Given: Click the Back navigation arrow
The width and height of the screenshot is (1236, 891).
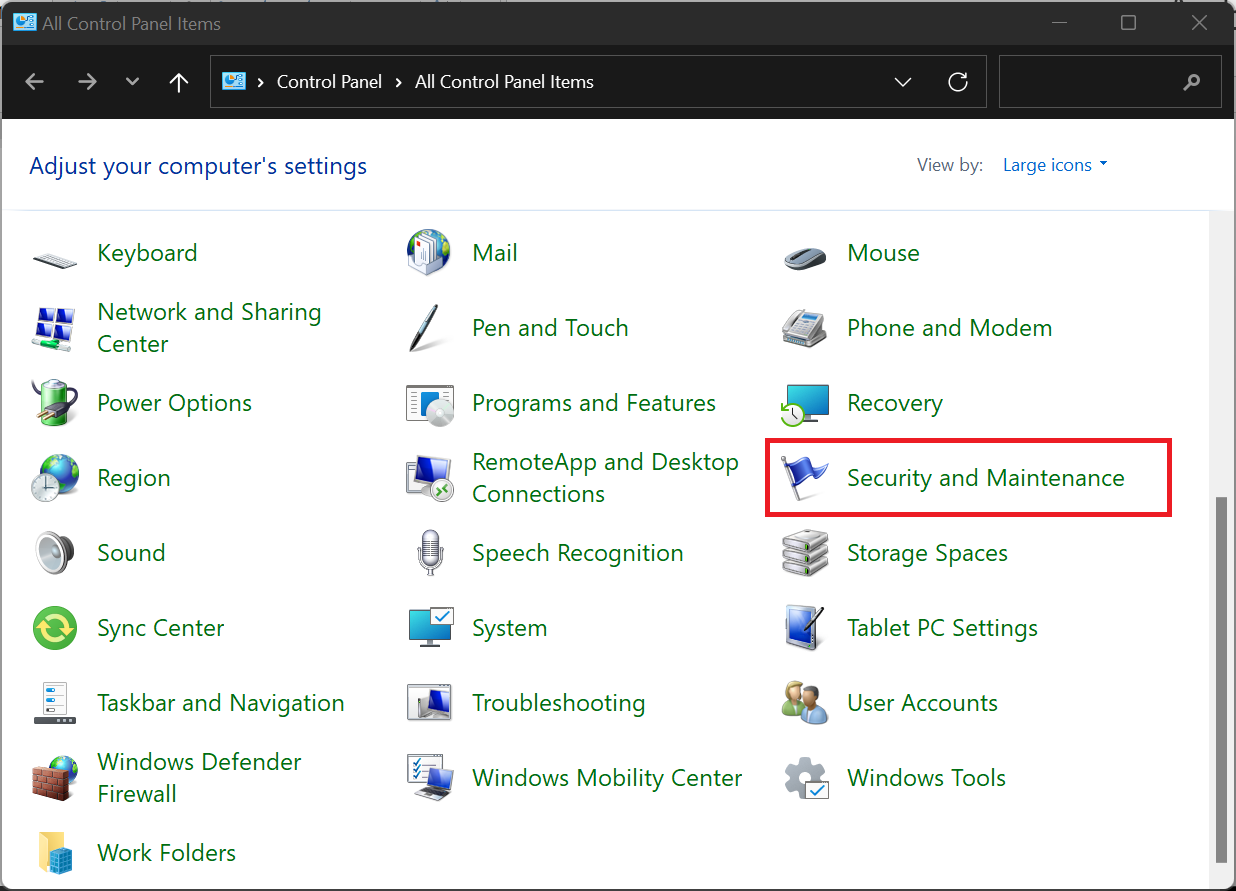Looking at the screenshot, I should click(35, 82).
